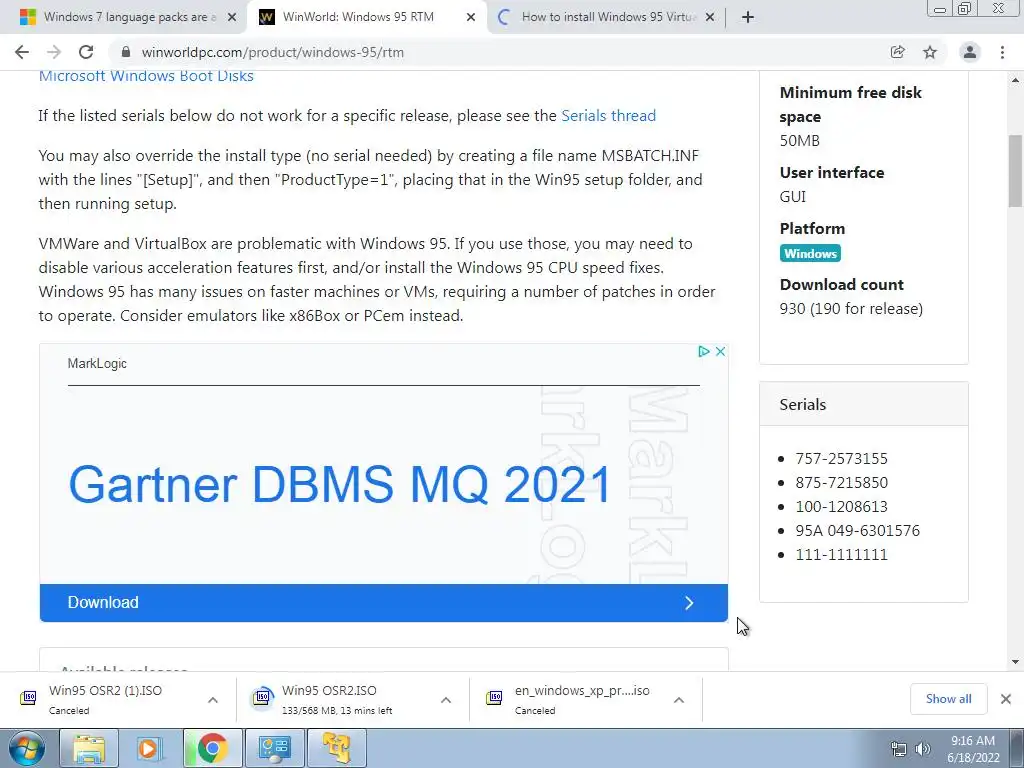The height and width of the screenshot is (768, 1024).
Task: Open Windows Explorer from taskbar
Action: coord(89,749)
